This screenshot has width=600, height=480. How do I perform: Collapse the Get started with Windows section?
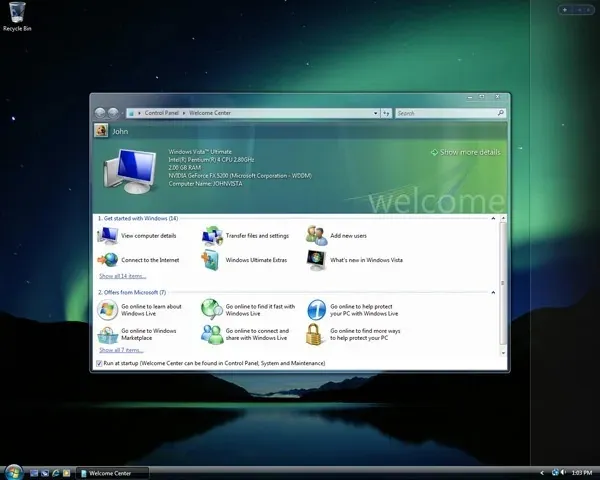(x=493, y=219)
